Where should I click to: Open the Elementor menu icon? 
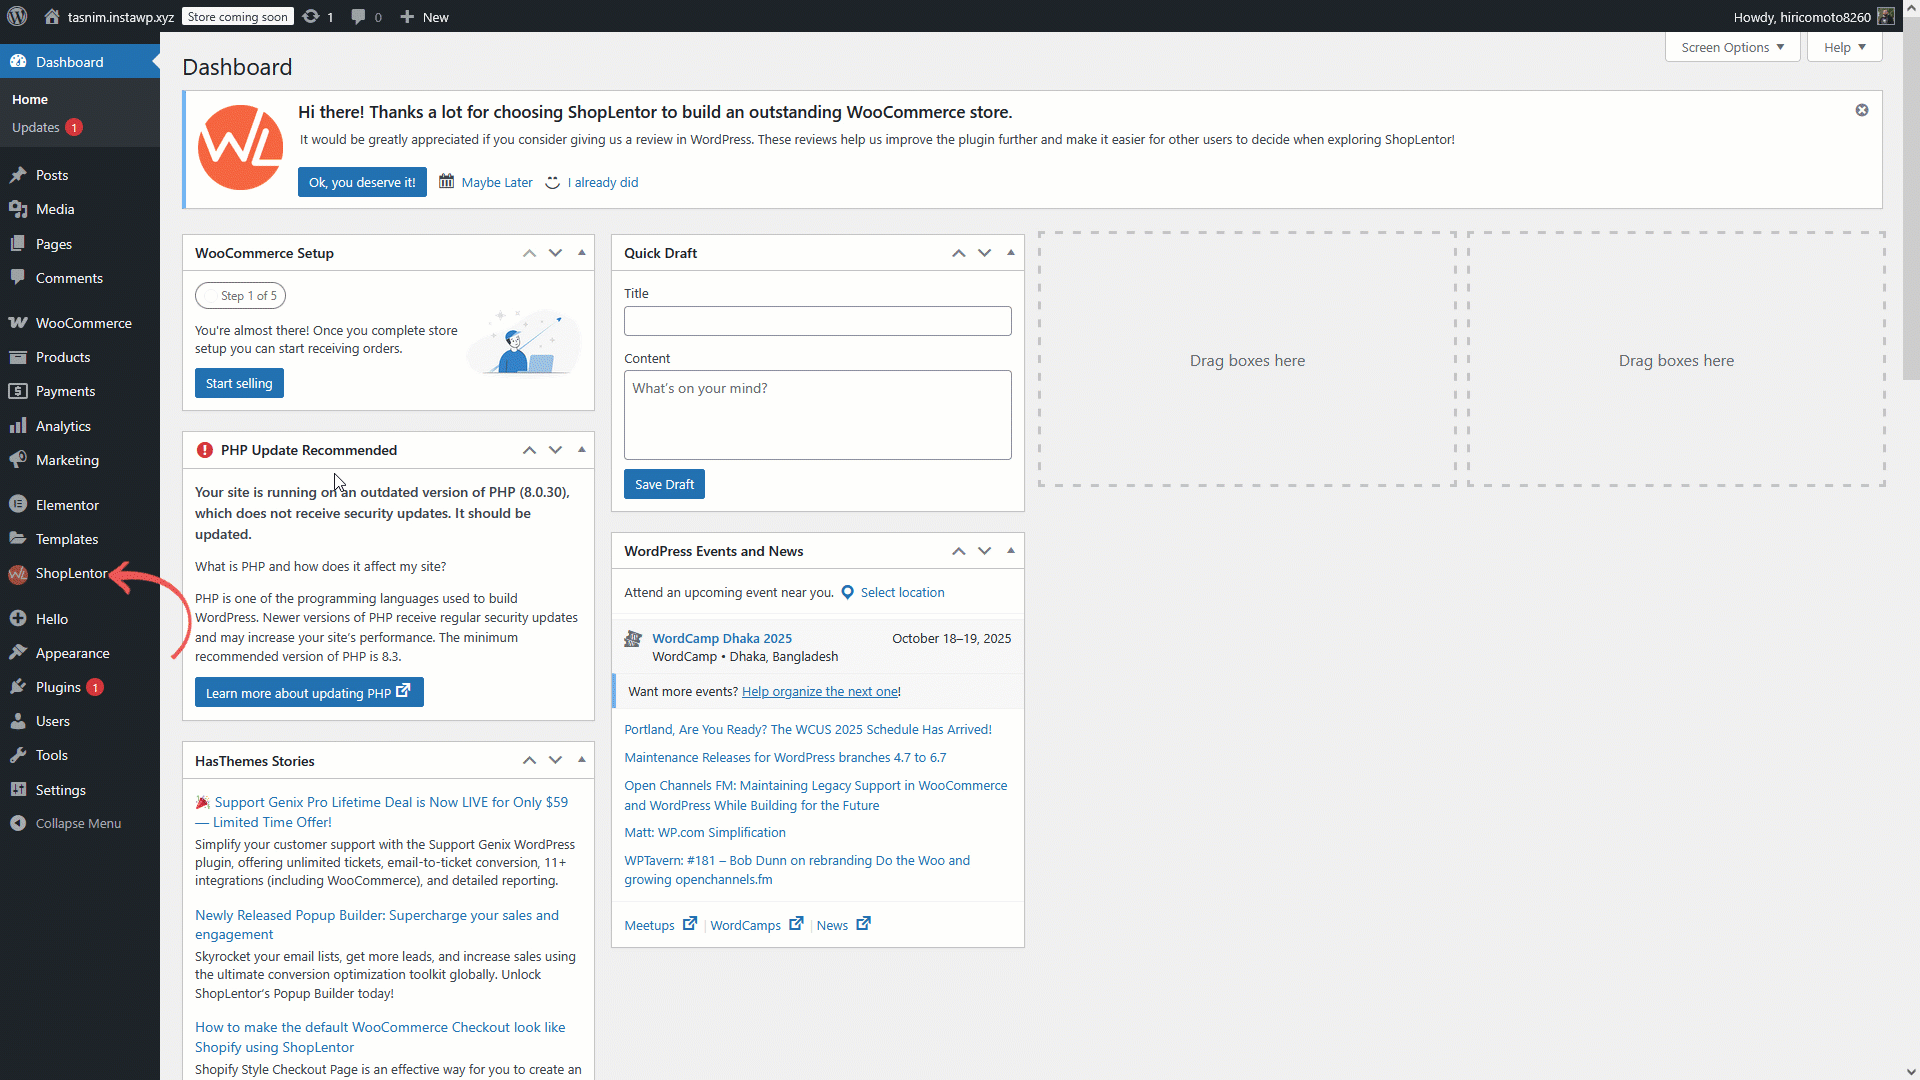click(x=18, y=505)
